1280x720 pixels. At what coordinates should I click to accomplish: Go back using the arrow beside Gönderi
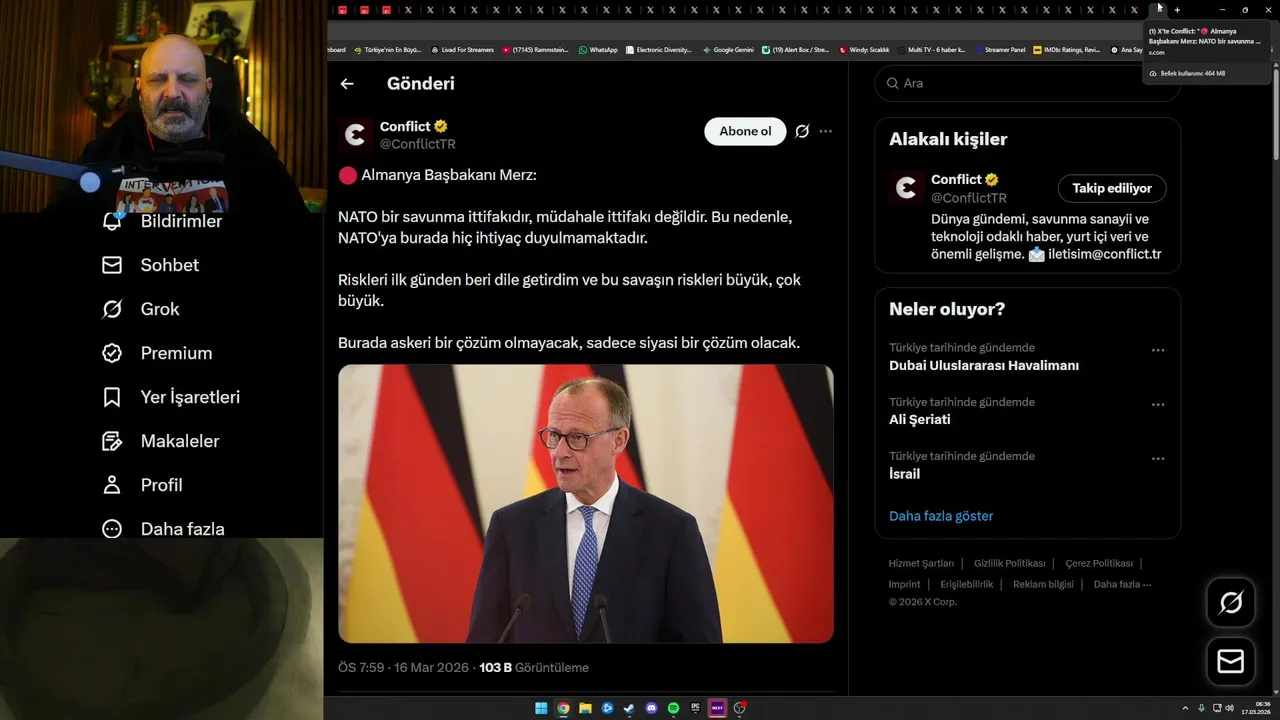[347, 84]
